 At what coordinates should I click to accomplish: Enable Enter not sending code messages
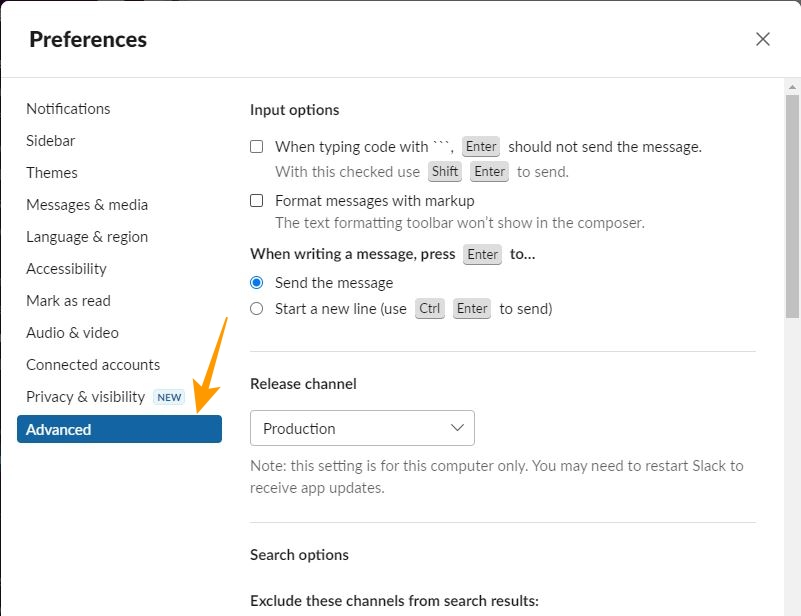click(x=256, y=147)
